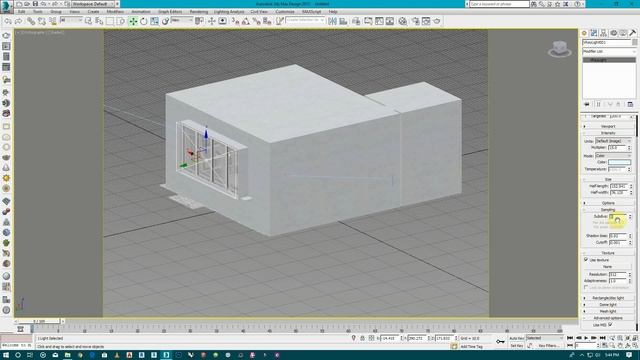Viewport: 640px width, 360px height.
Task: Expand the Dome light rollout
Action: (608, 304)
